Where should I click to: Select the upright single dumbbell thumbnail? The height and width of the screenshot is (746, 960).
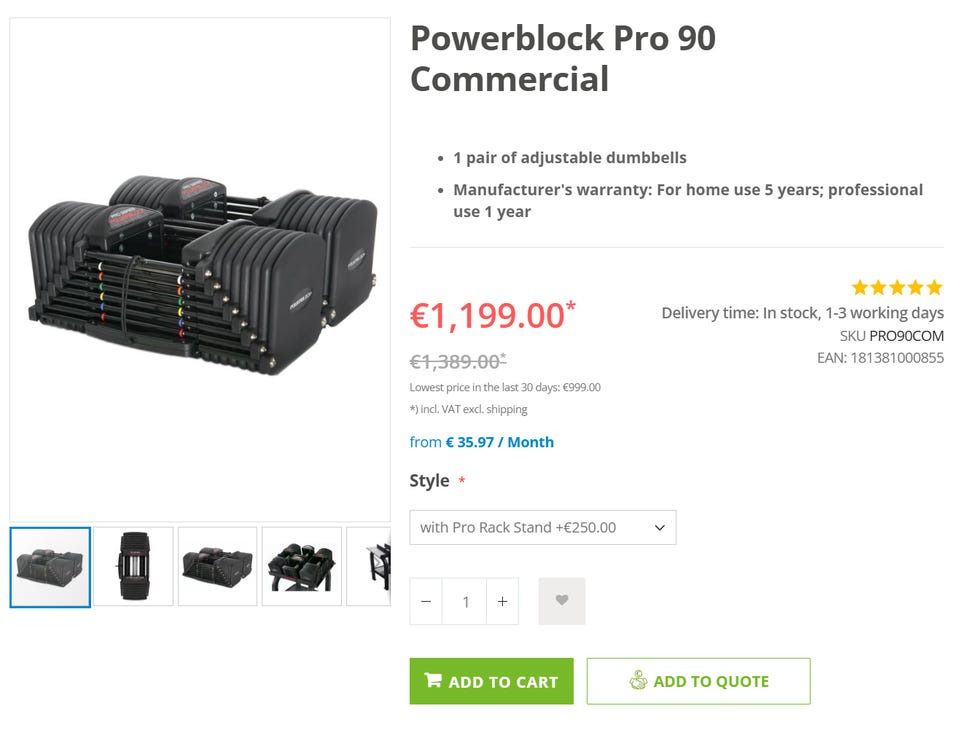tap(134, 567)
